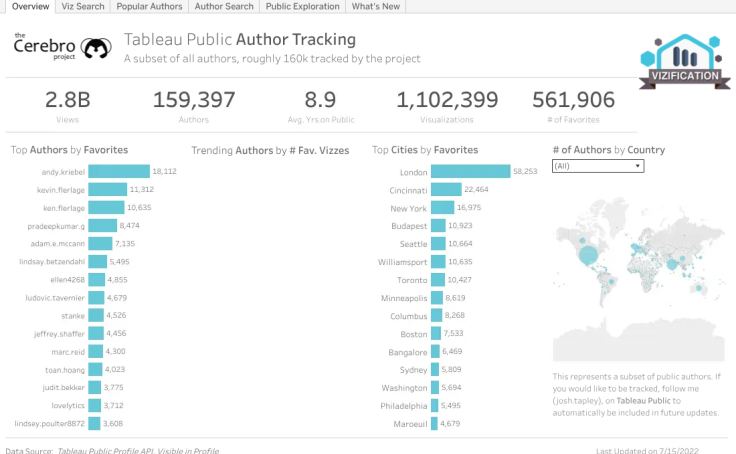Go to the Author Search tab

[x=224, y=7]
